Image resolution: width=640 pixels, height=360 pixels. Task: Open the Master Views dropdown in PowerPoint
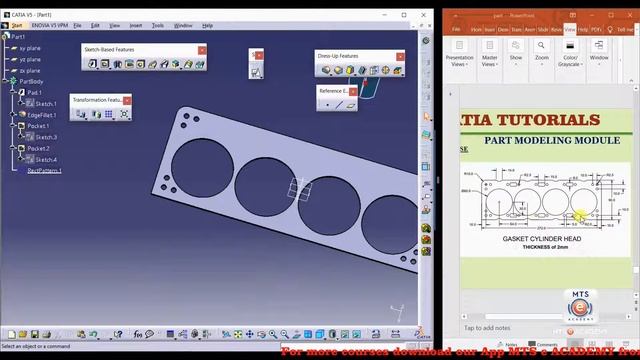tap(489, 54)
